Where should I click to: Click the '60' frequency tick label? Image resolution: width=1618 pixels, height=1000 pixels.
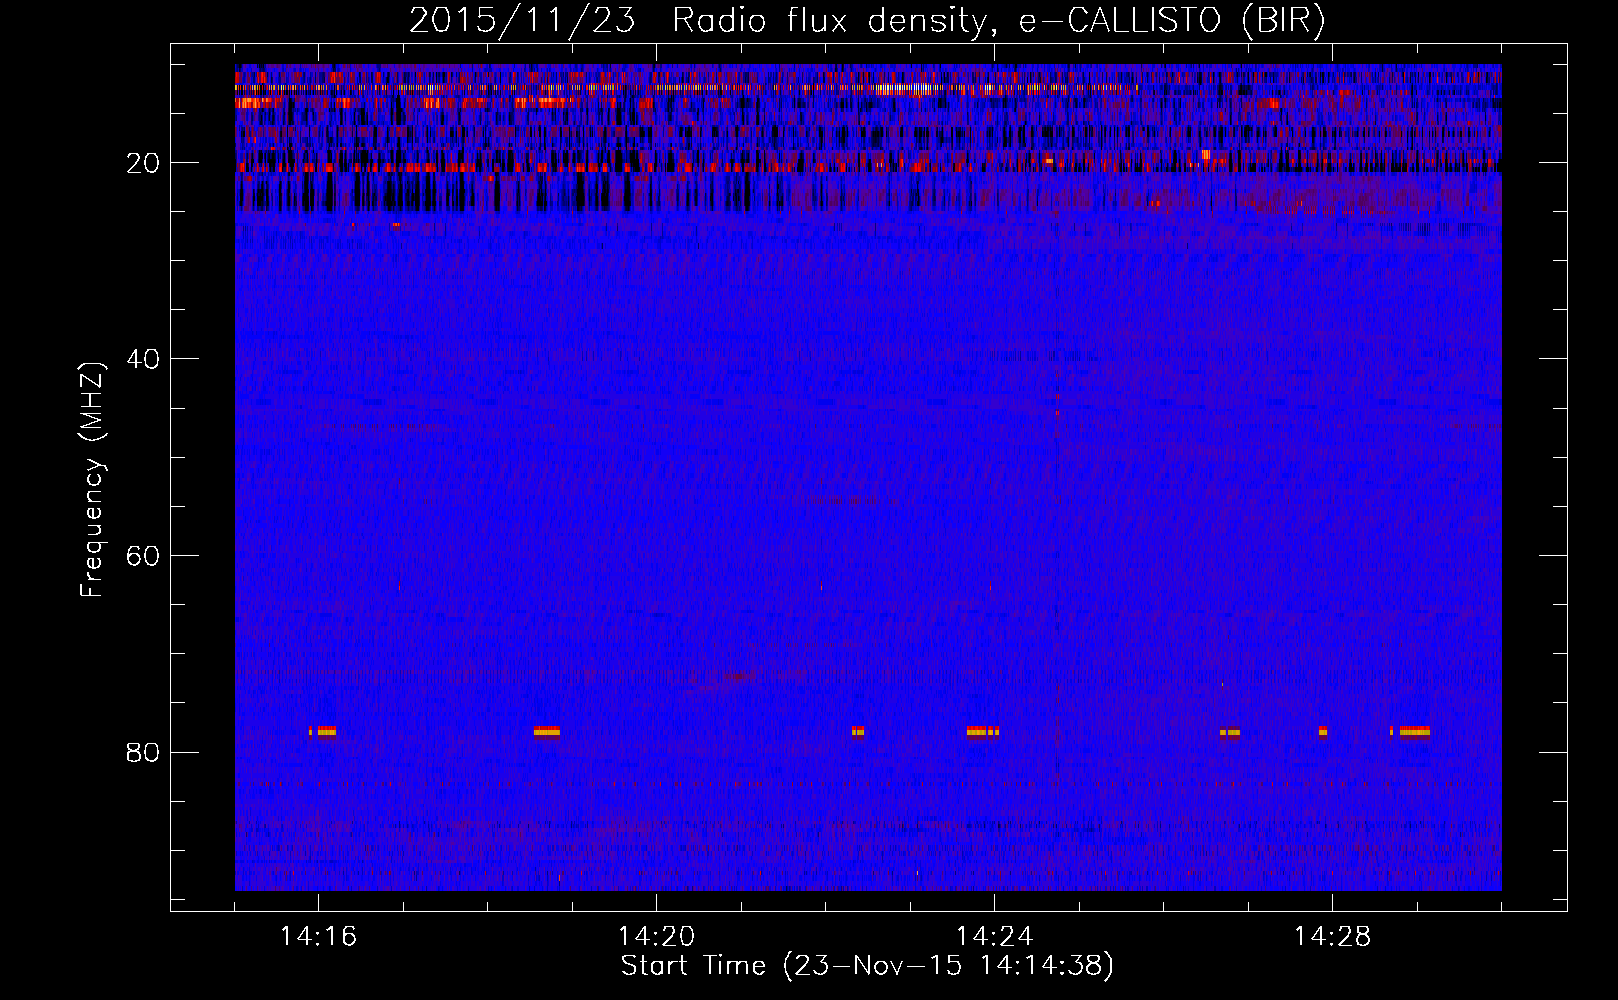click(143, 556)
